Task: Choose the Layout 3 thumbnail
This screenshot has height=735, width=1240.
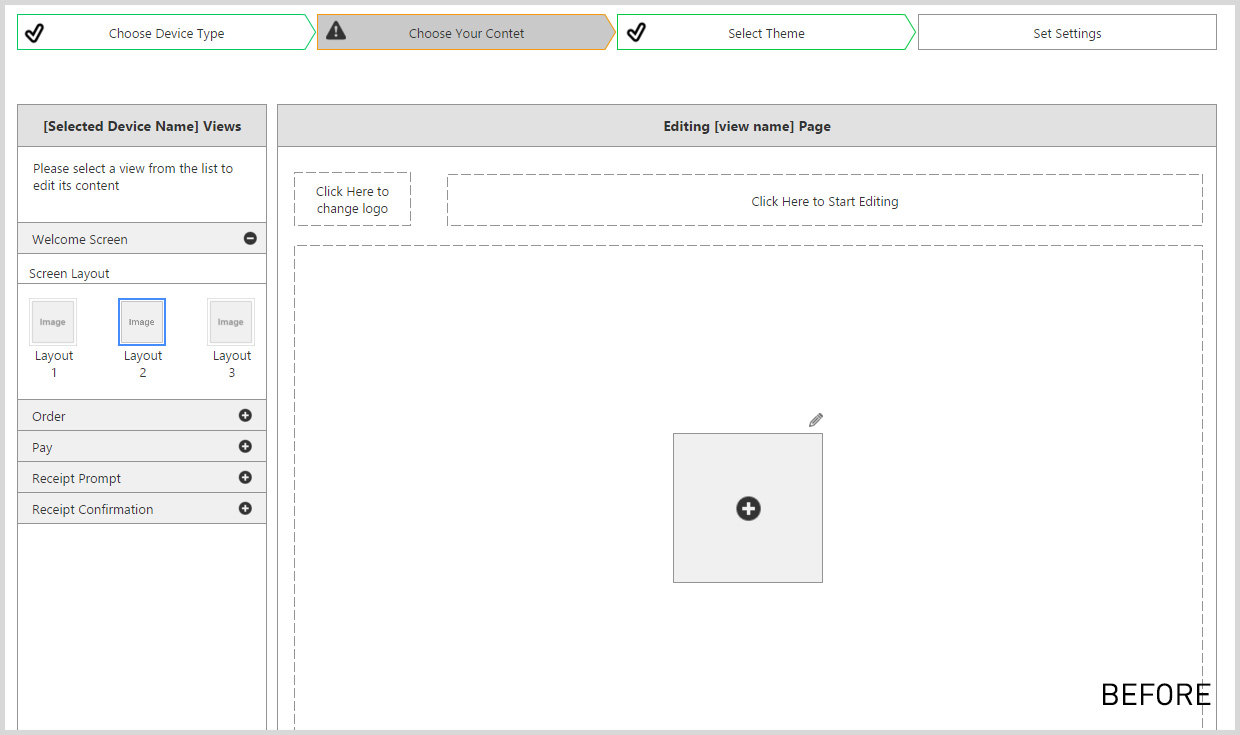Action: (231, 322)
